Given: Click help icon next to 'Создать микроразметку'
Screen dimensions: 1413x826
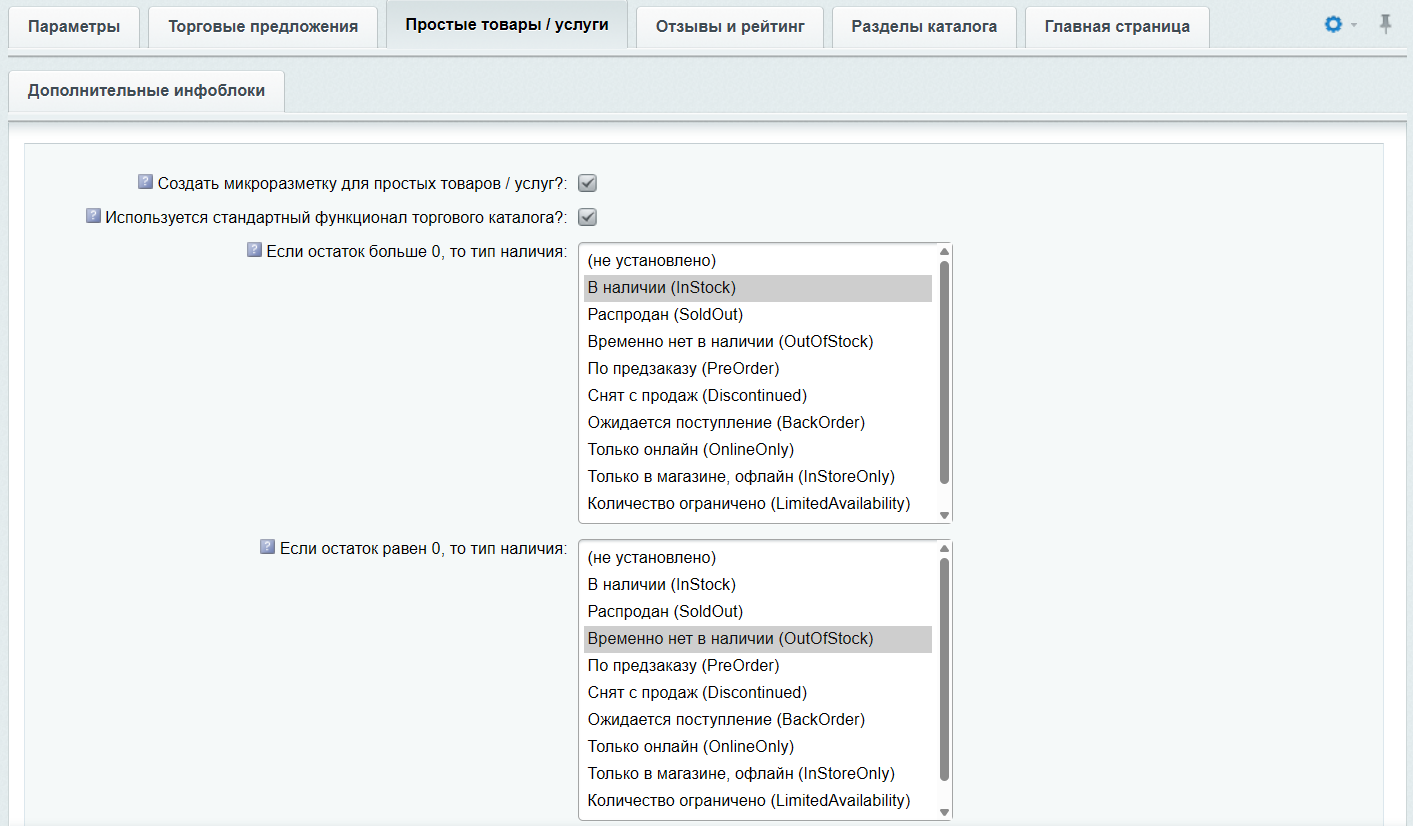Looking at the screenshot, I should coord(145,182).
